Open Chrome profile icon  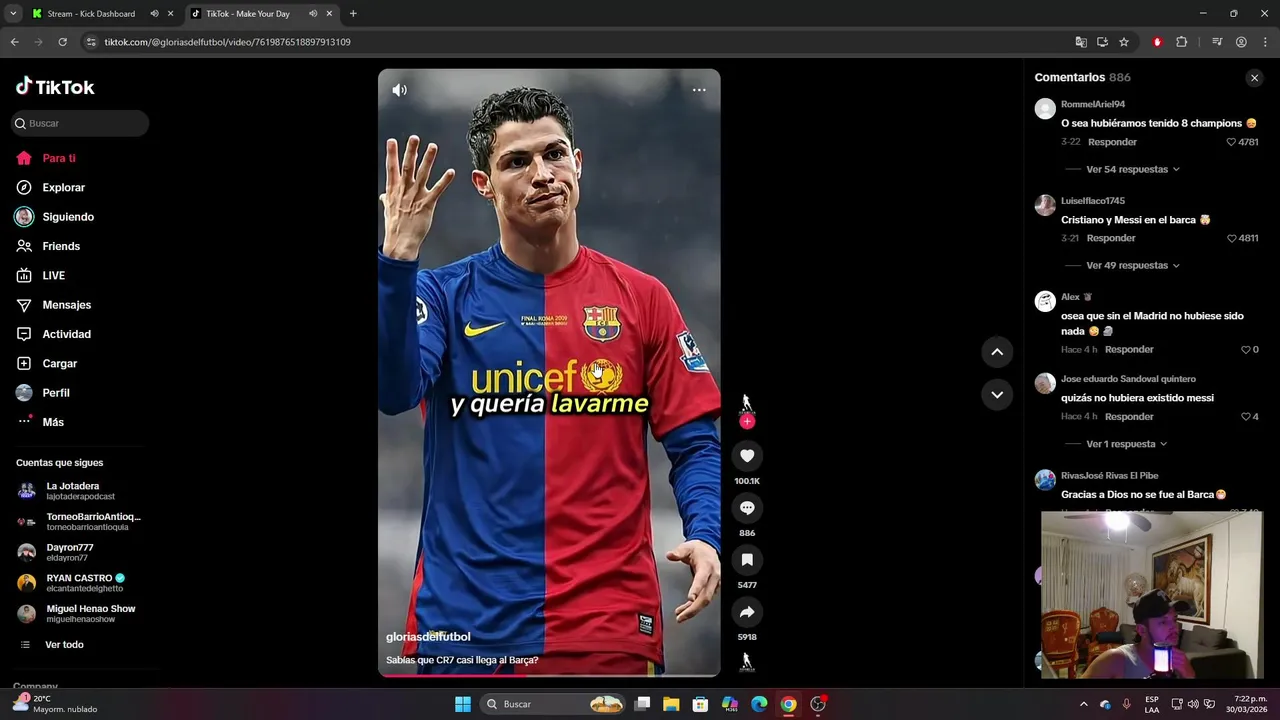pos(1241,42)
